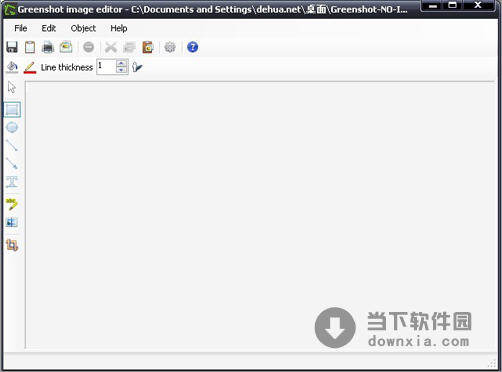Open the File menu
Screen dimensions: 502x372
21,28
